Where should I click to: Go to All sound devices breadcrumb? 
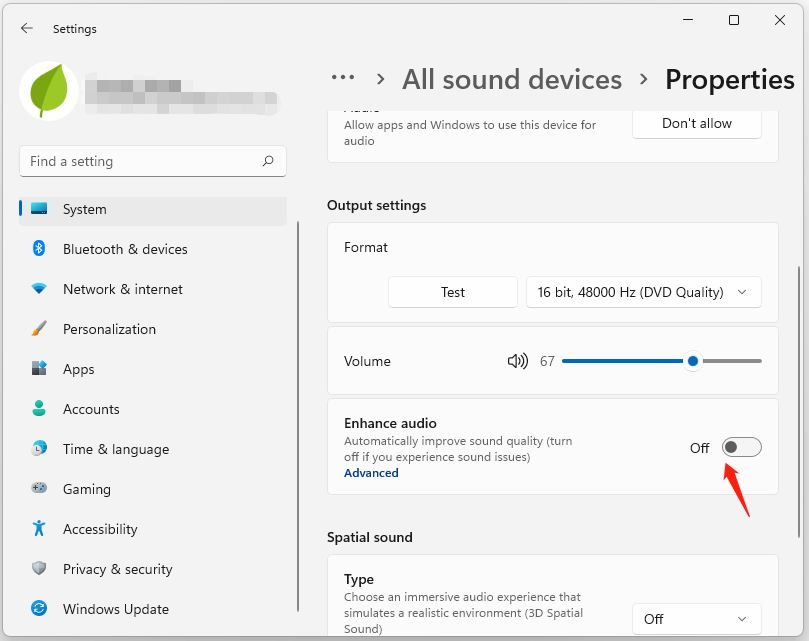512,79
